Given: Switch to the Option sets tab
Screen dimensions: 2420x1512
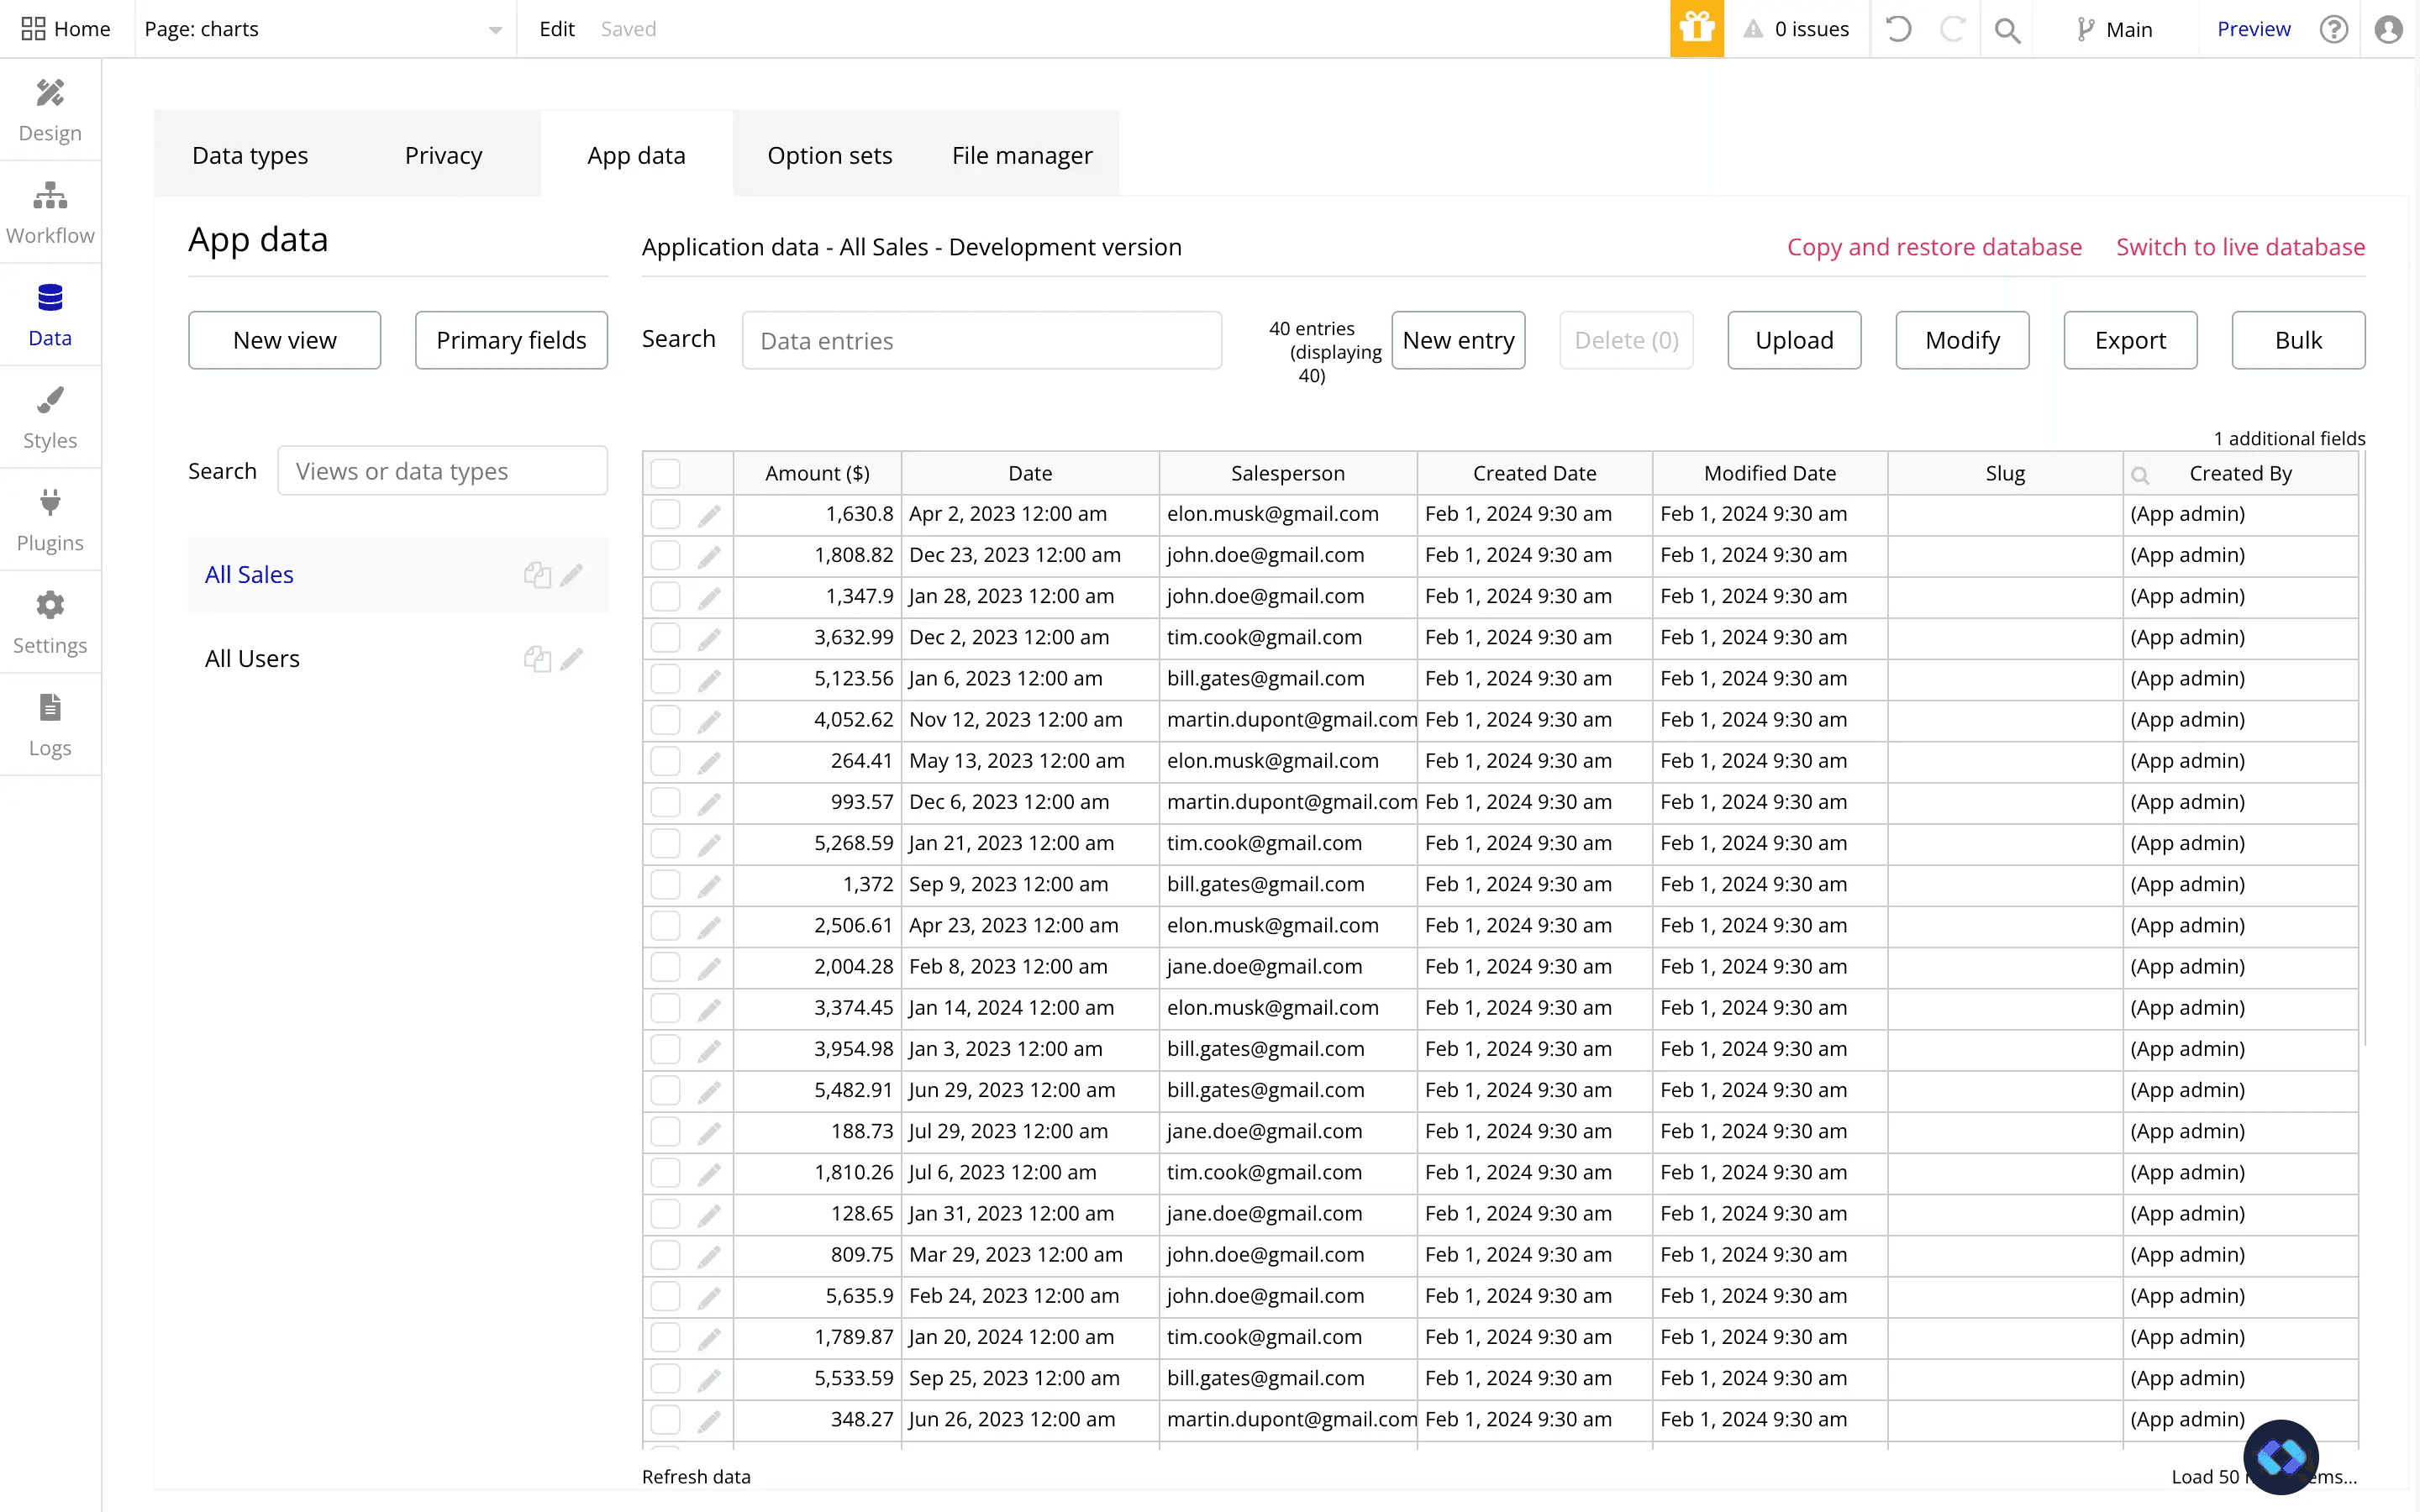Looking at the screenshot, I should (829, 155).
